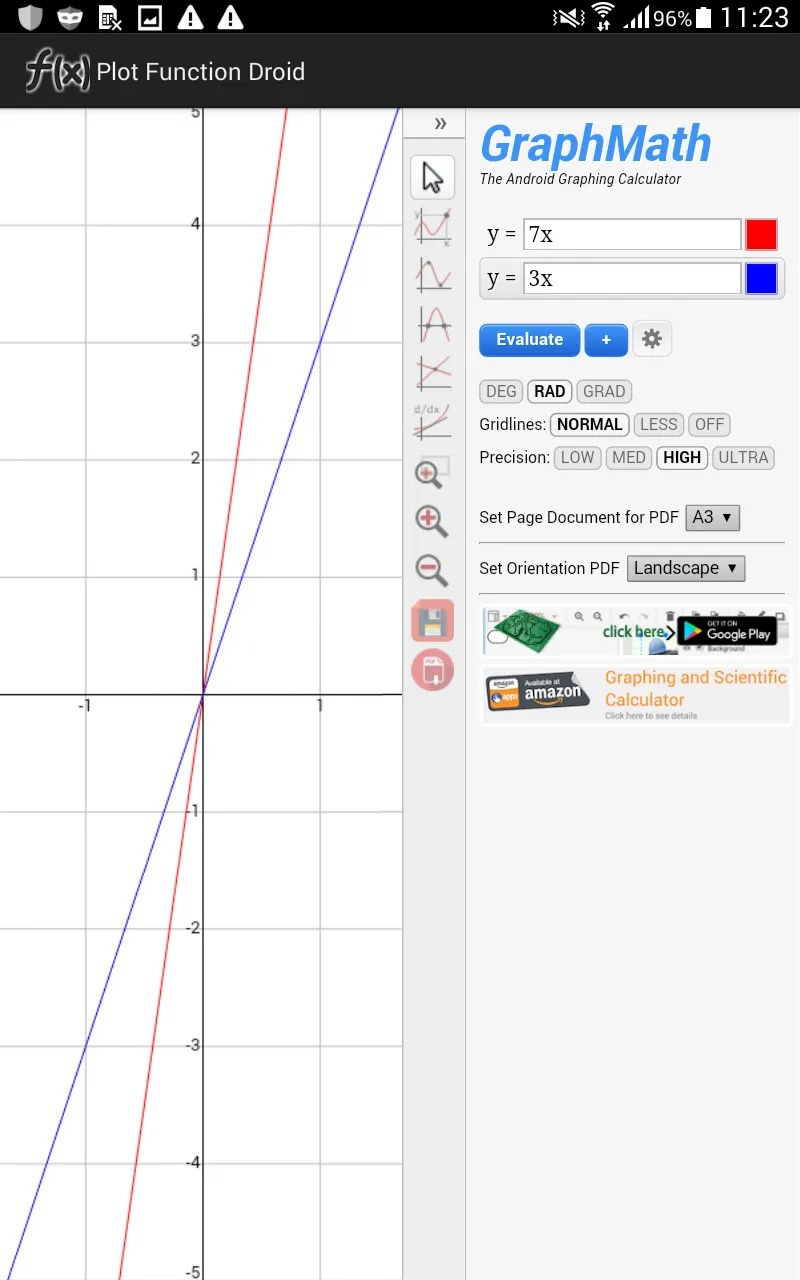This screenshot has height=1280, width=800.
Task: Tap the battery status icon
Action: [x=704, y=17]
